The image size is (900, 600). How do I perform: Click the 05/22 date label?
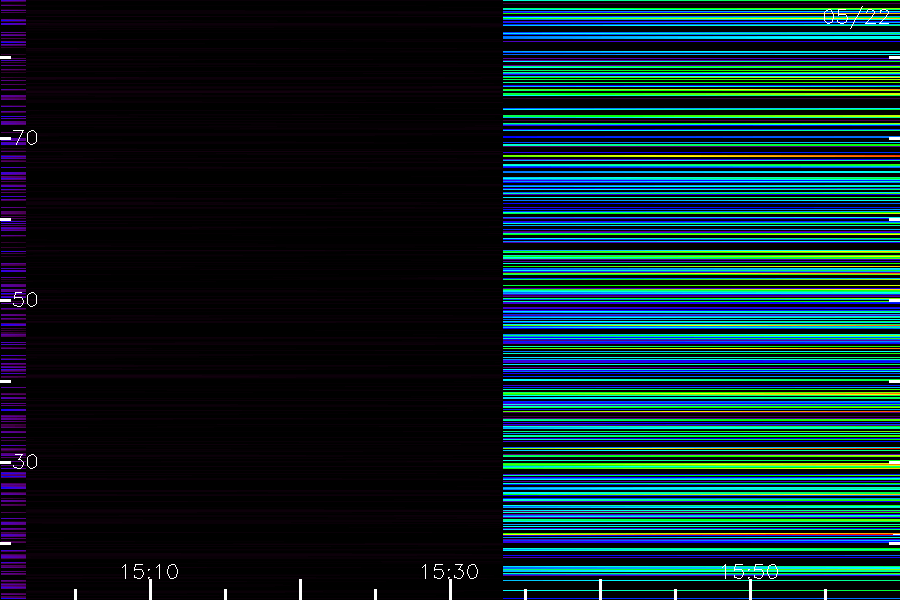(856, 17)
